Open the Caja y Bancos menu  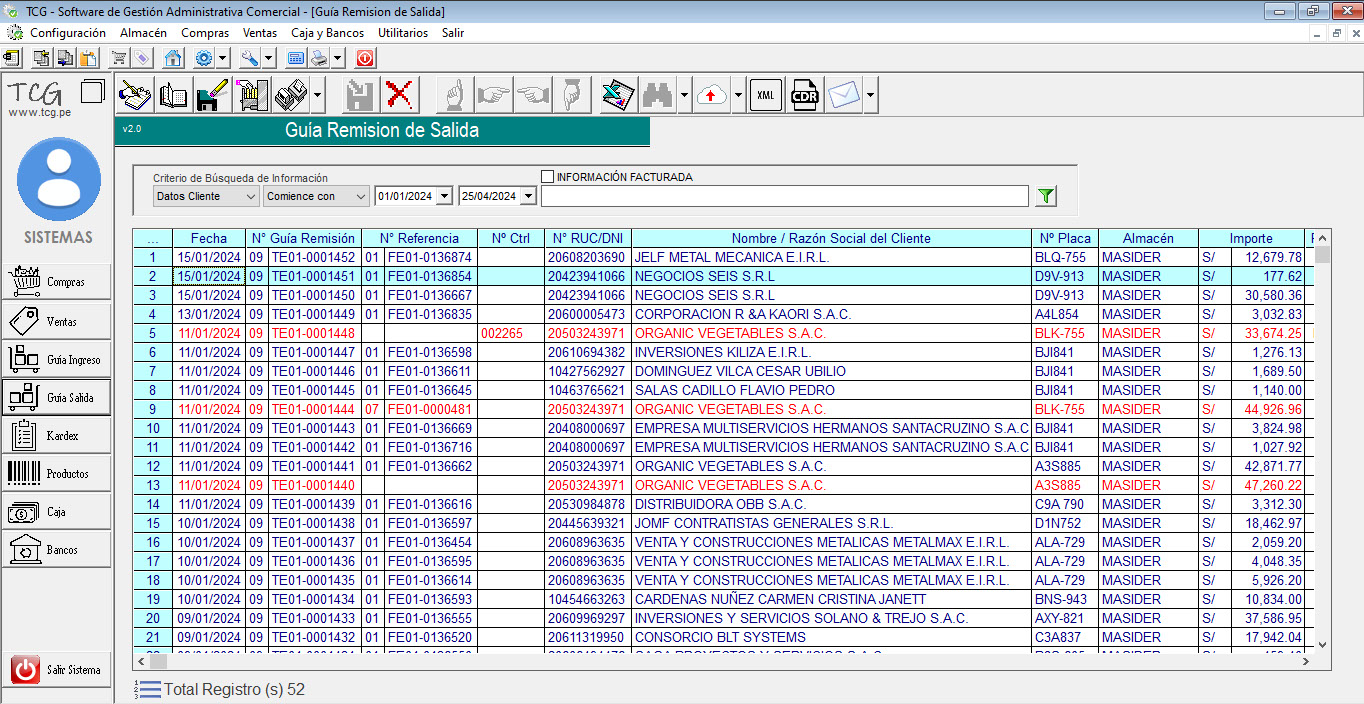(327, 33)
